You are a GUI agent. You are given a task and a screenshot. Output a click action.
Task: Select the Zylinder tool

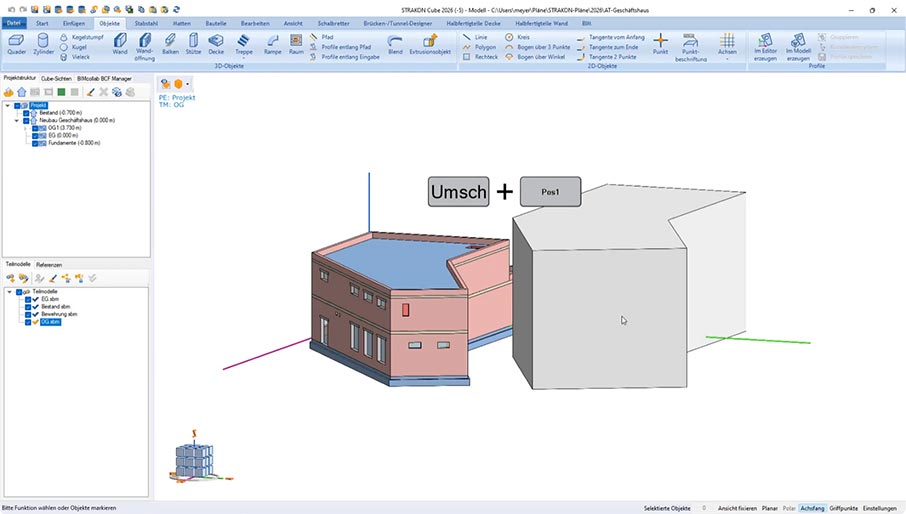coord(43,43)
